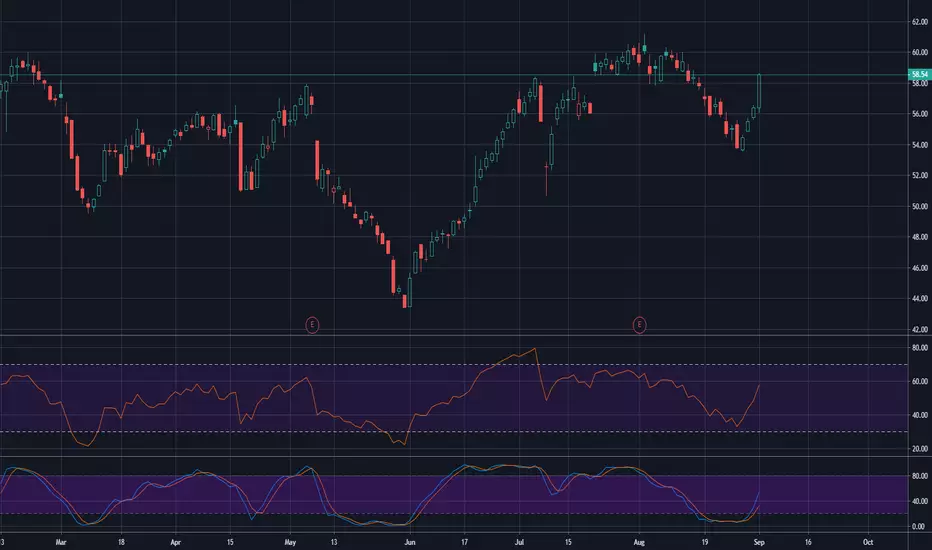Select the 13 date label on time axis
932x550 pixels.
pos(334,542)
